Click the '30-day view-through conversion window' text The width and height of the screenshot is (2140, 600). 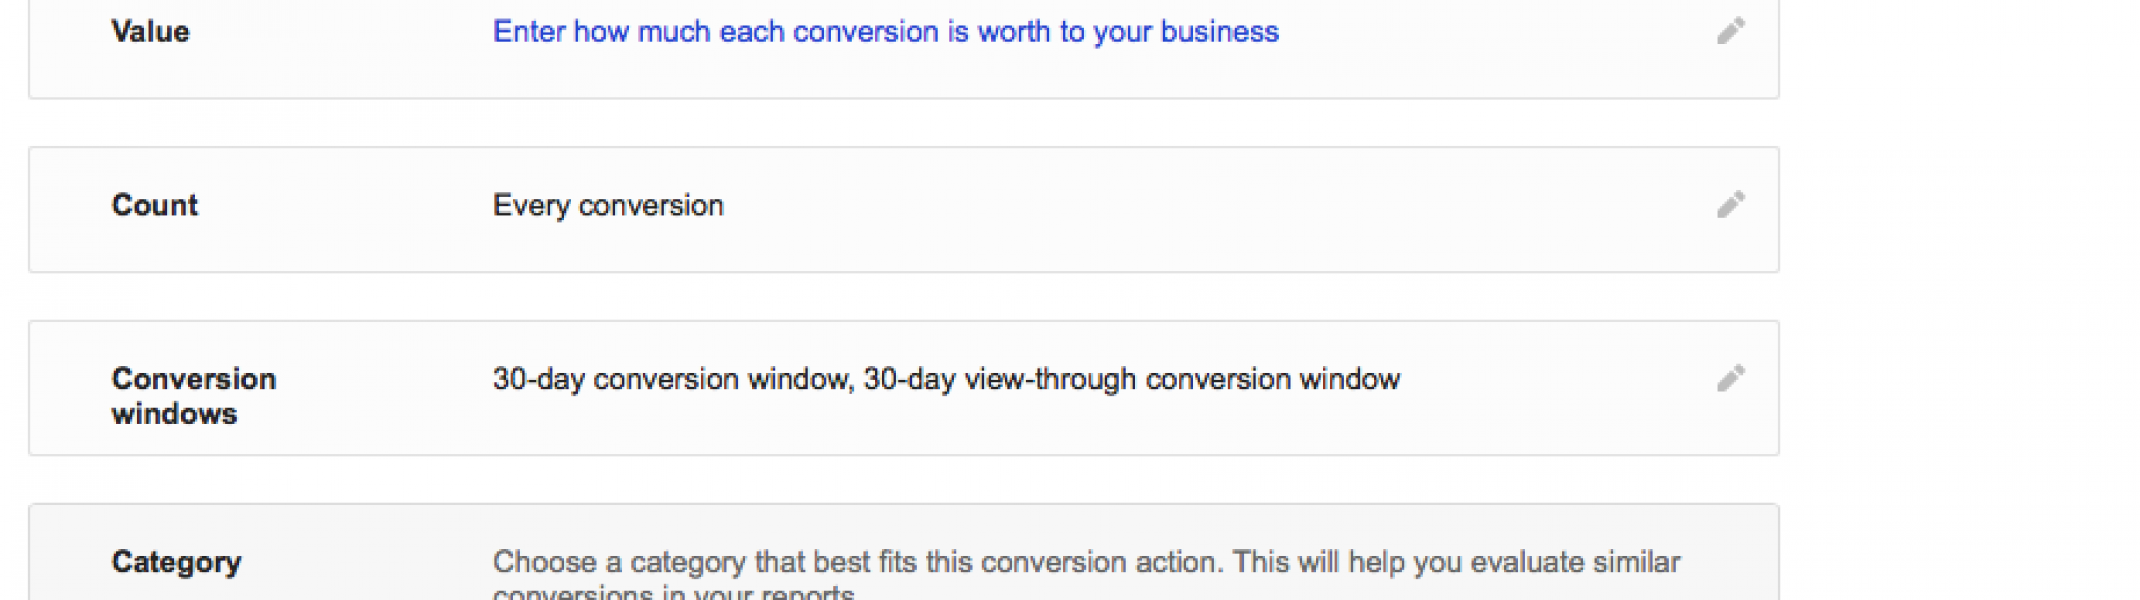(1131, 379)
